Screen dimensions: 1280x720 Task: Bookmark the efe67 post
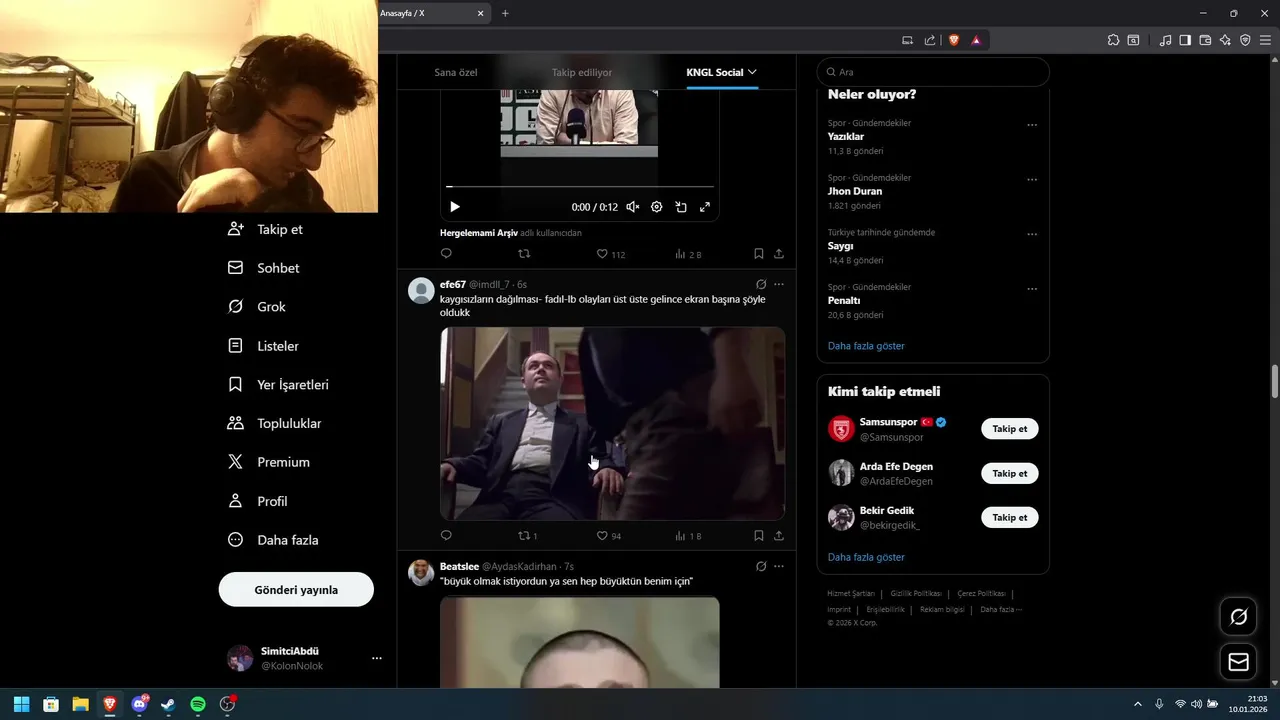coord(759,536)
